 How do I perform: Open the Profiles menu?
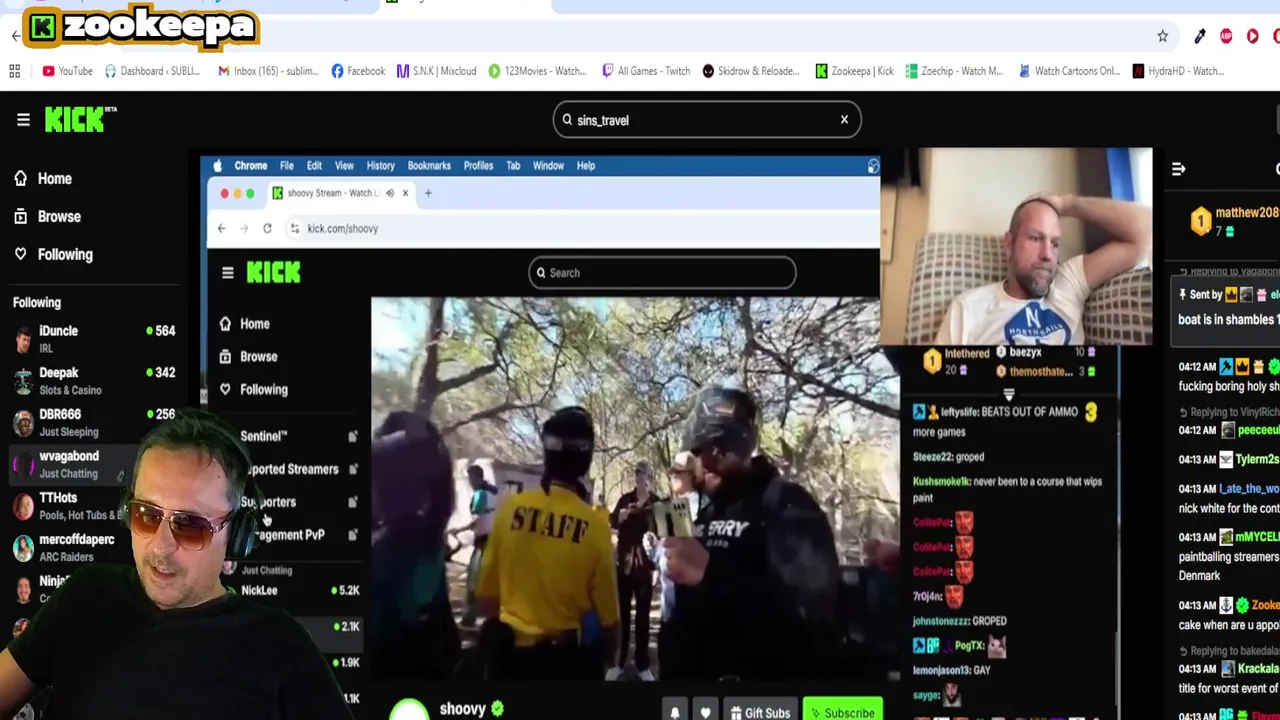478,166
